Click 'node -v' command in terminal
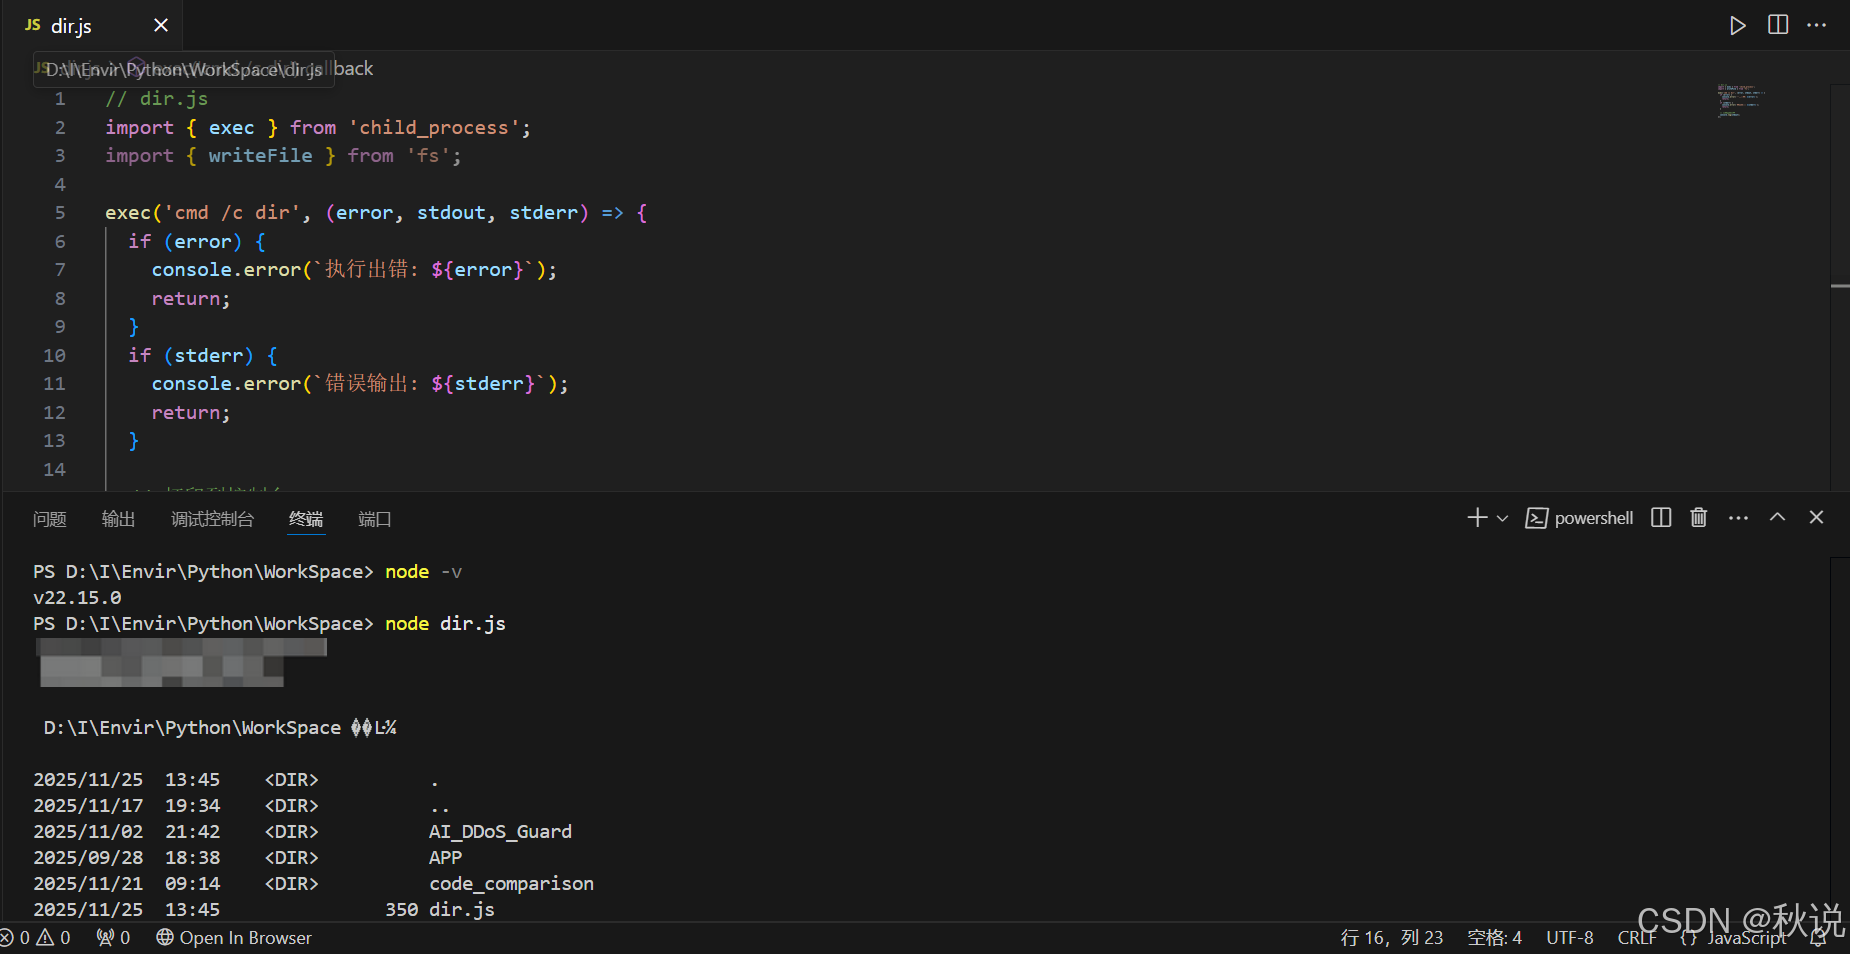 pos(423,572)
